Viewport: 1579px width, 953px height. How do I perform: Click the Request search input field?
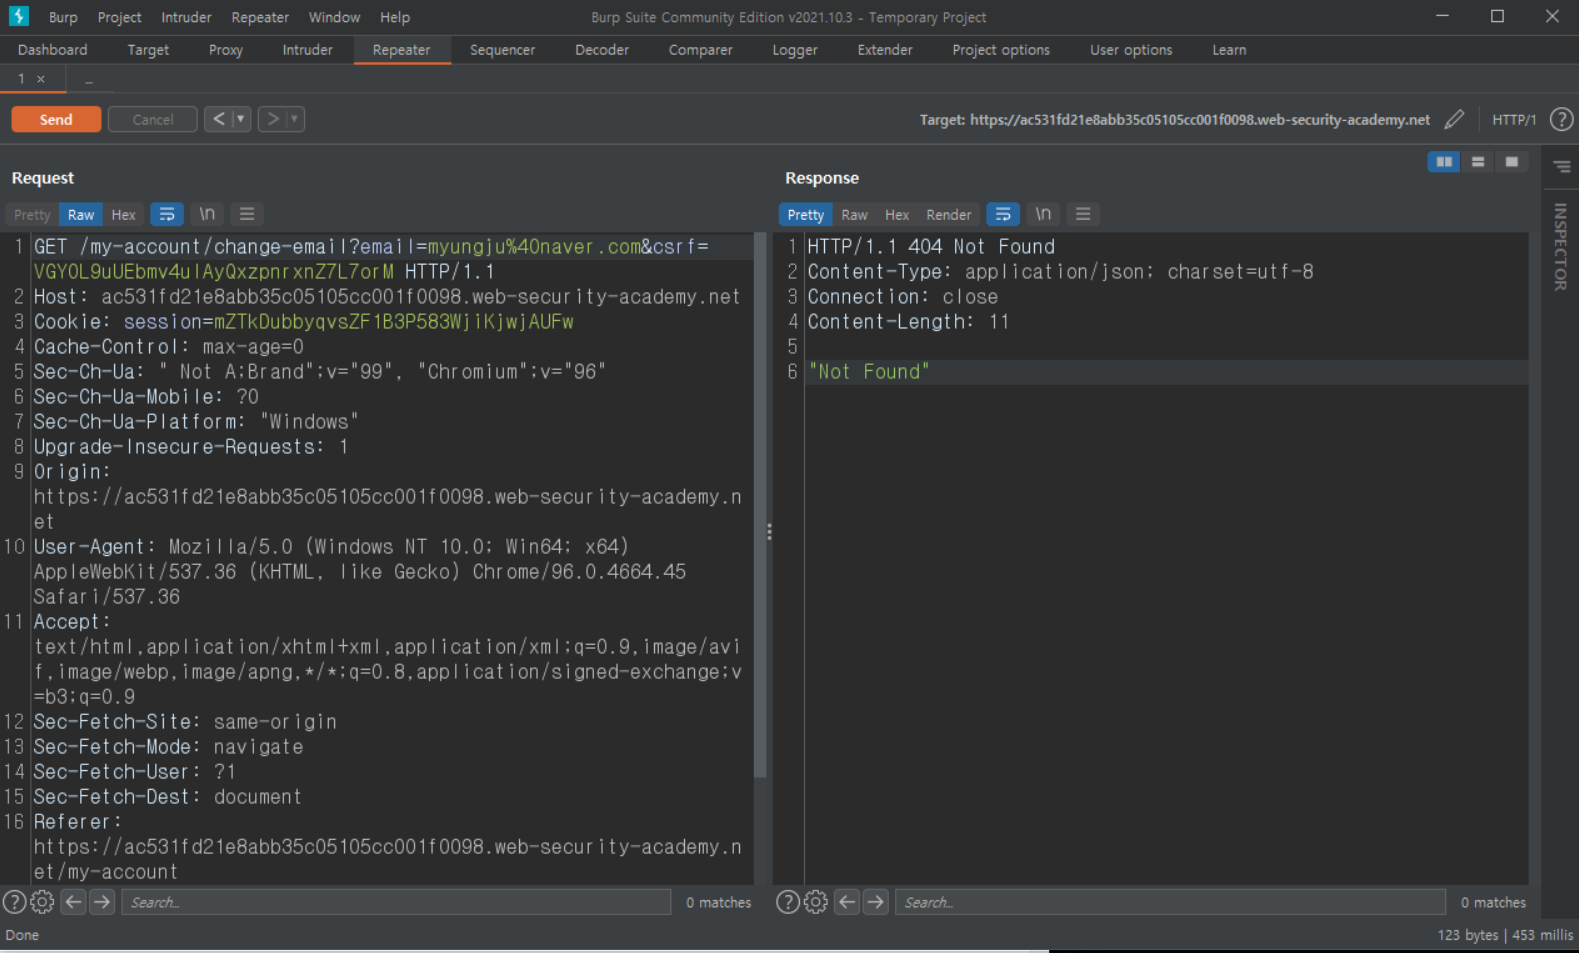click(x=396, y=902)
